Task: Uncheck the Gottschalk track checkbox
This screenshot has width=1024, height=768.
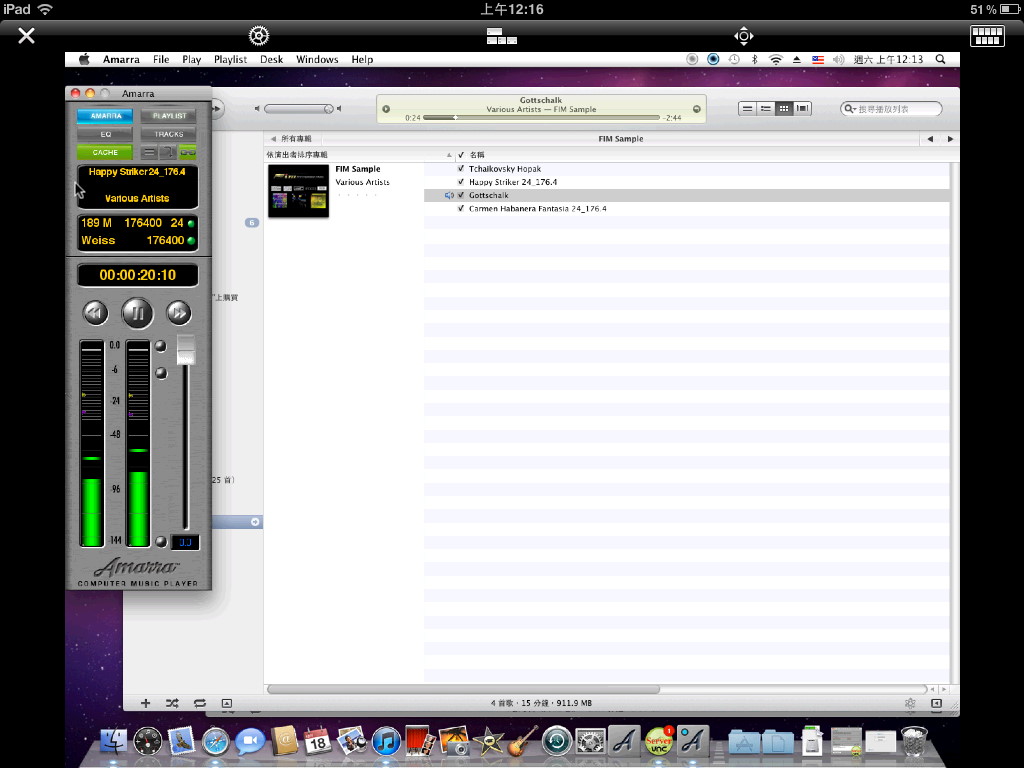Action: (461, 195)
